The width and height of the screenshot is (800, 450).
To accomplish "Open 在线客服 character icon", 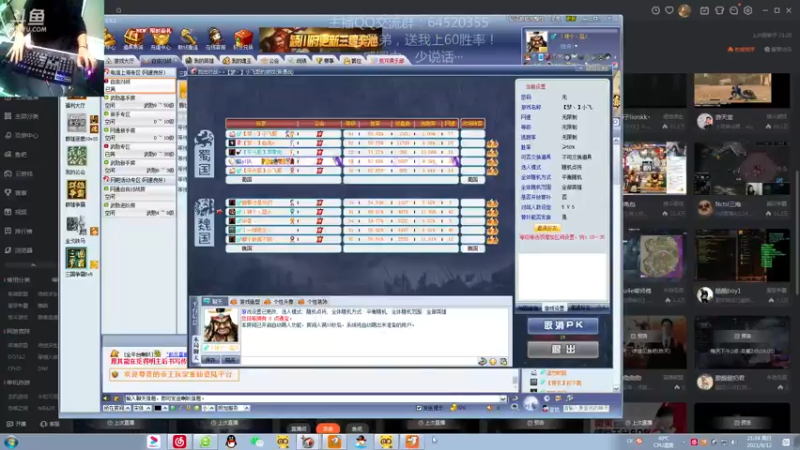I will [215, 39].
